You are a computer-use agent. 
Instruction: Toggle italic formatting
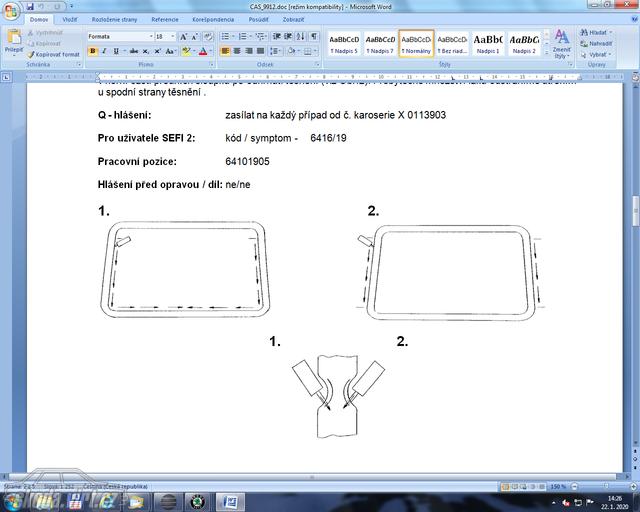(104, 51)
